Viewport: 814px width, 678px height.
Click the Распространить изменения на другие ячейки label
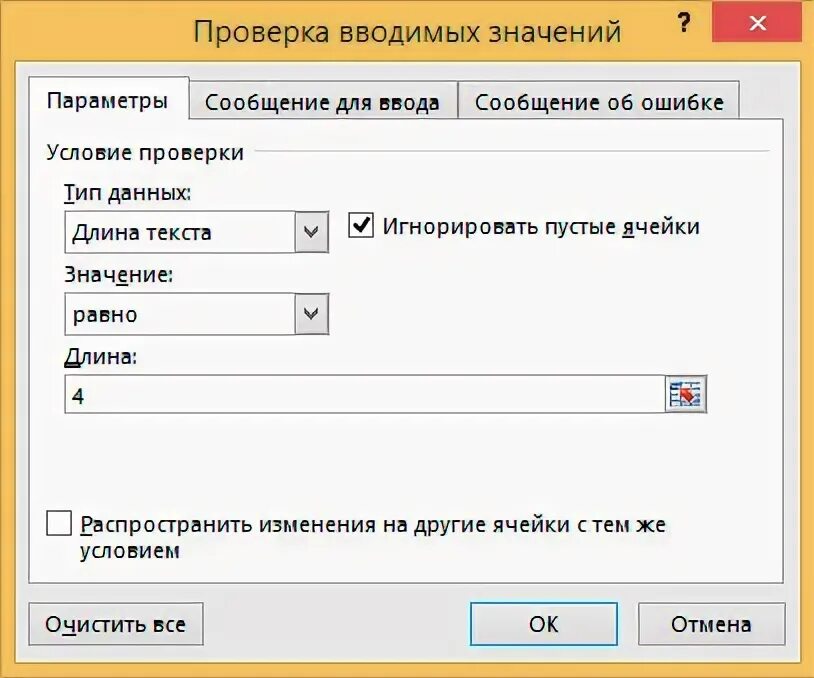(373, 537)
